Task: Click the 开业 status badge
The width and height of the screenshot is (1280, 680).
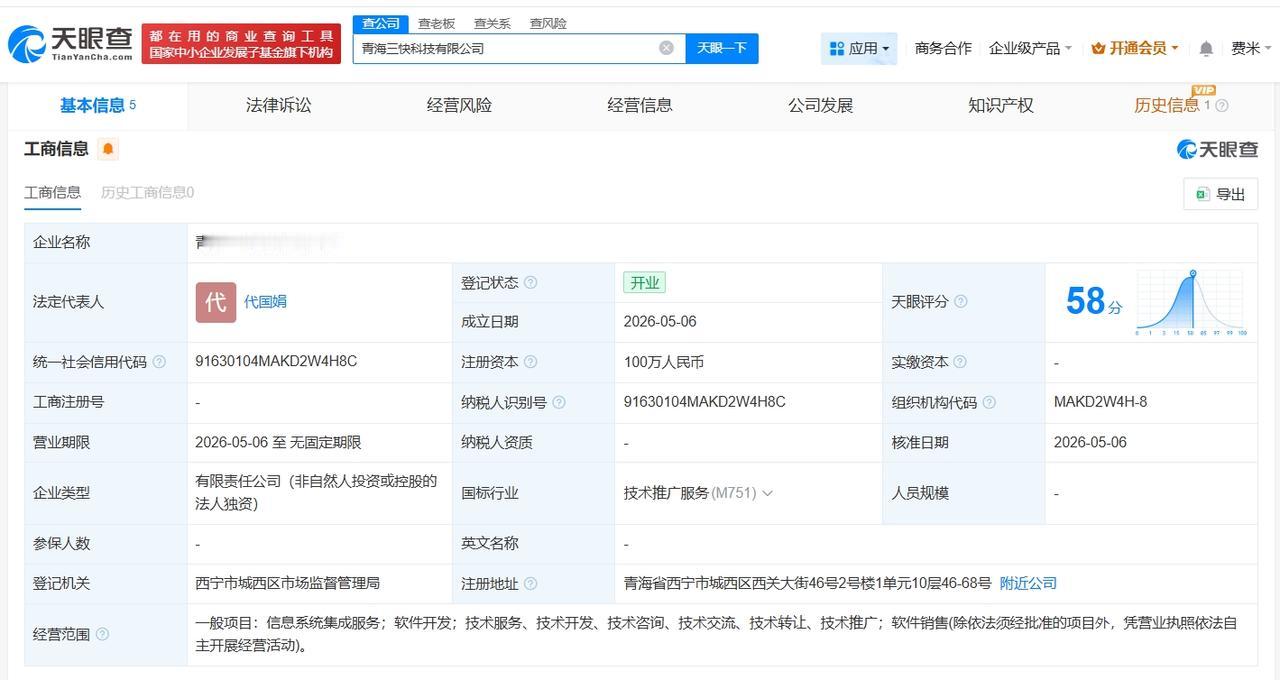Action: pyautogui.click(x=645, y=283)
